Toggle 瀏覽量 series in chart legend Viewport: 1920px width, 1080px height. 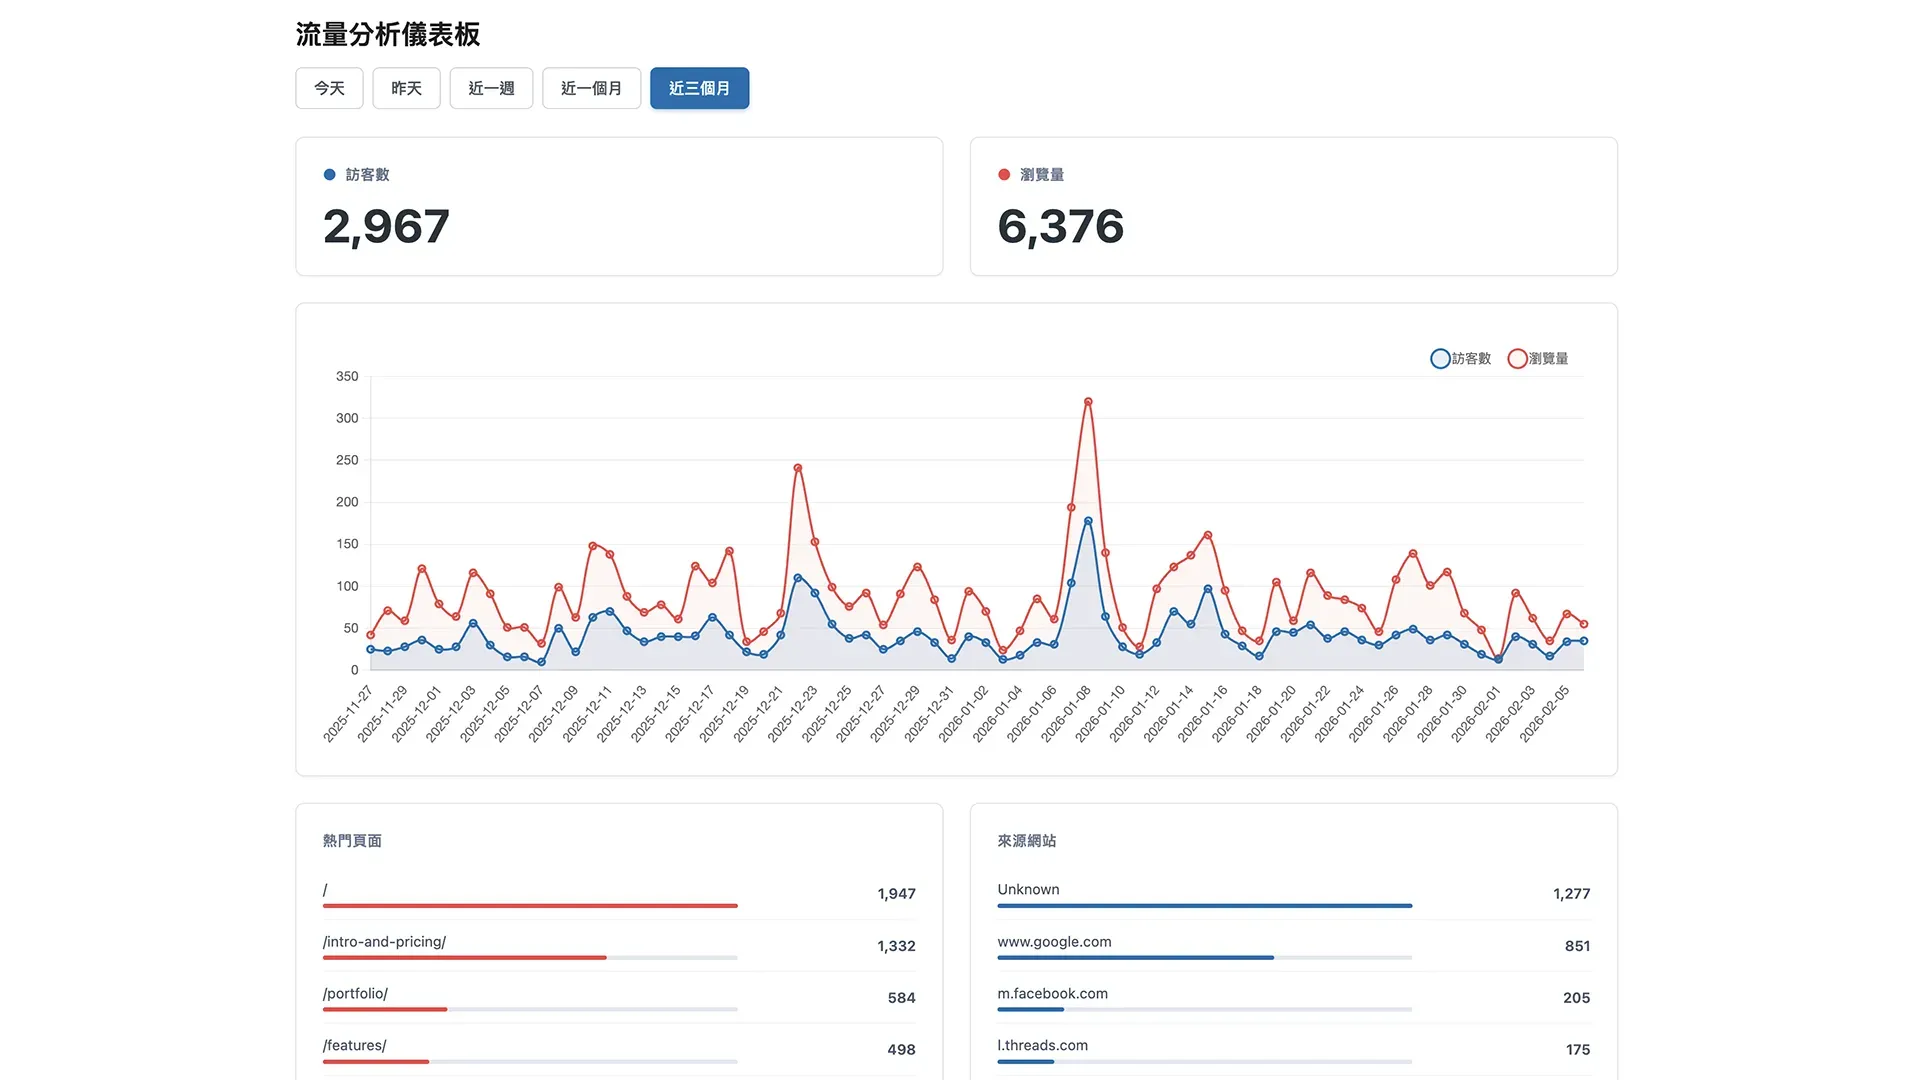click(1548, 359)
